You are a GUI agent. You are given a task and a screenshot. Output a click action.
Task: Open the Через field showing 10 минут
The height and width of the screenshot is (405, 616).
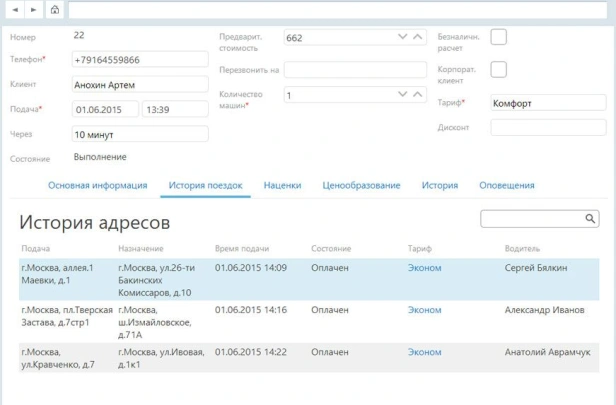(139, 134)
